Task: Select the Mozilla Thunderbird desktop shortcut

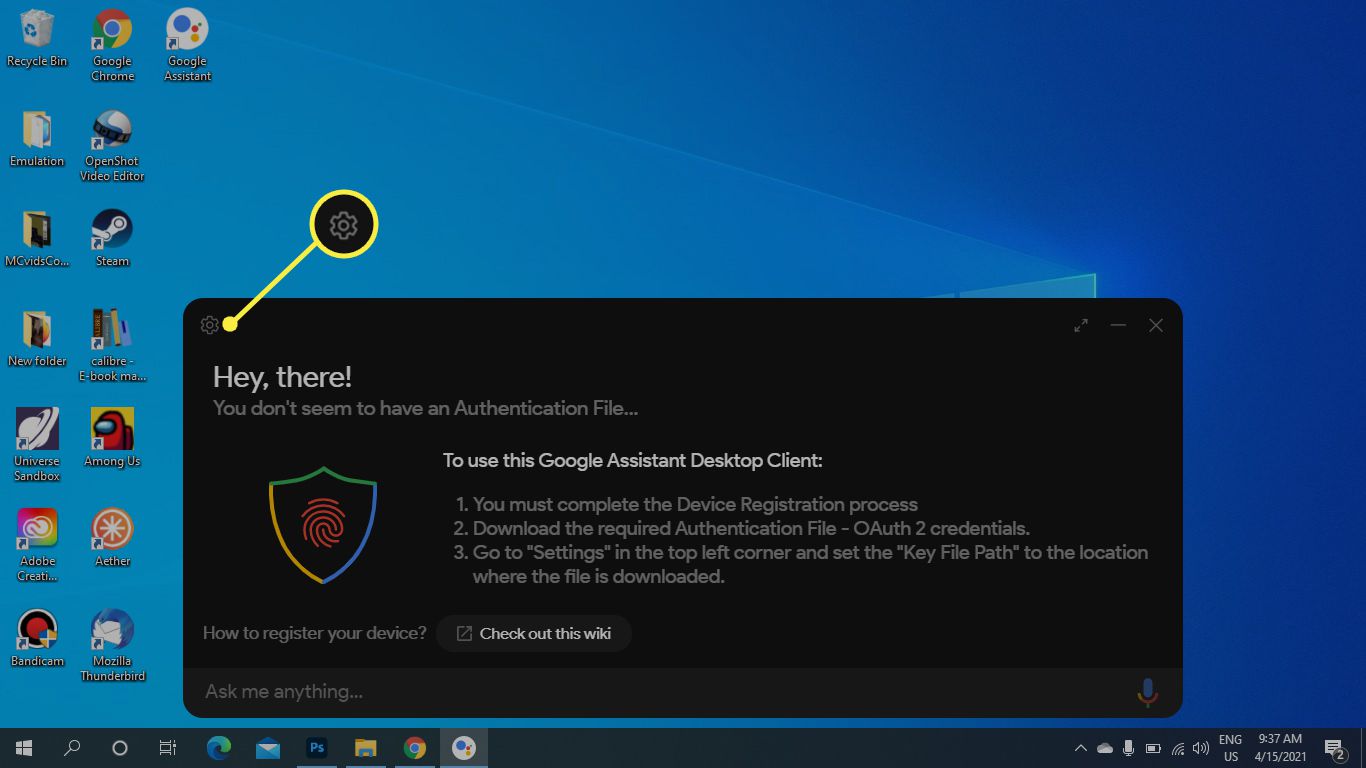Action: click(112, 646)
